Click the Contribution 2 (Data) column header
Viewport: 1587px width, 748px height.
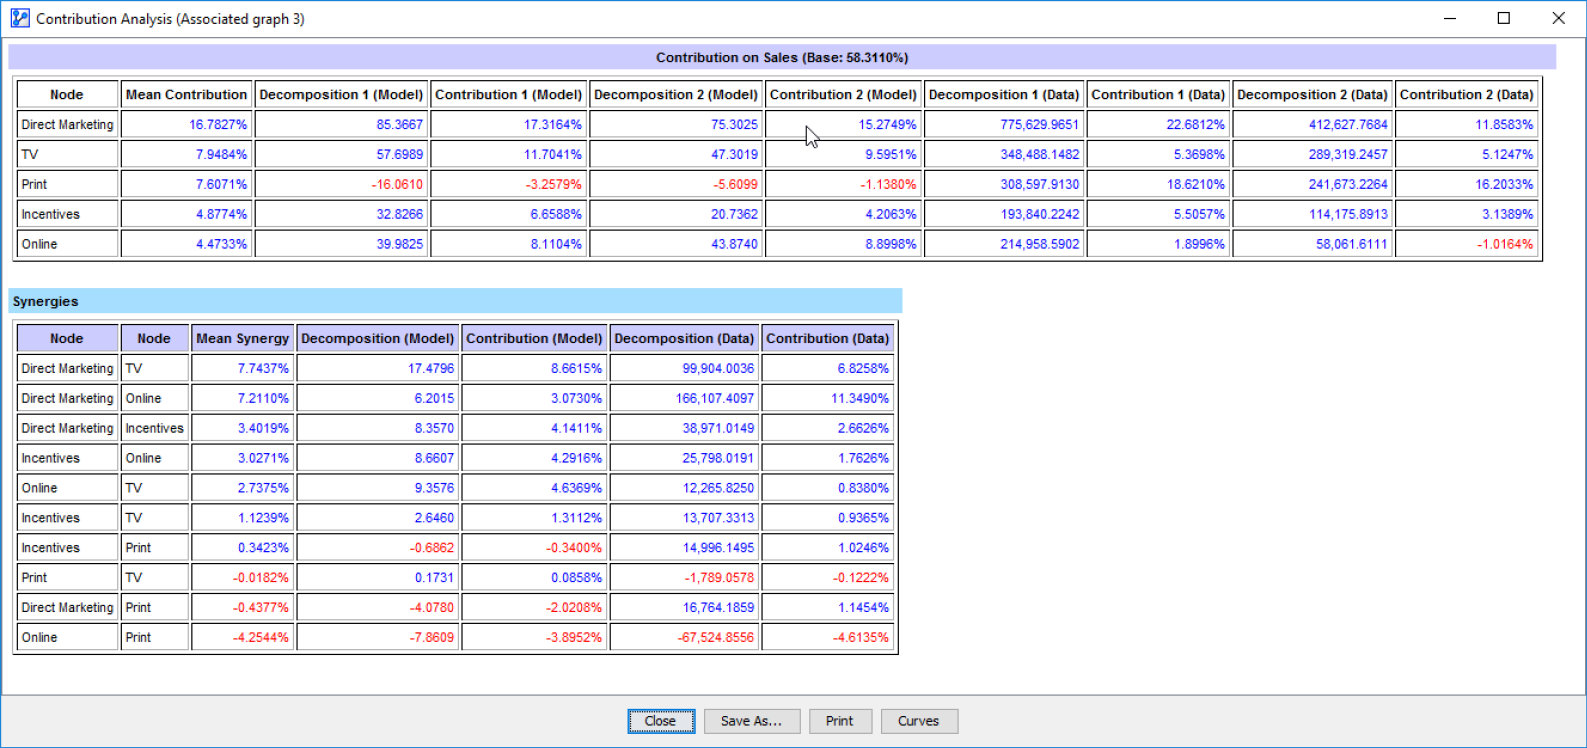click(x=1466, y=94)
